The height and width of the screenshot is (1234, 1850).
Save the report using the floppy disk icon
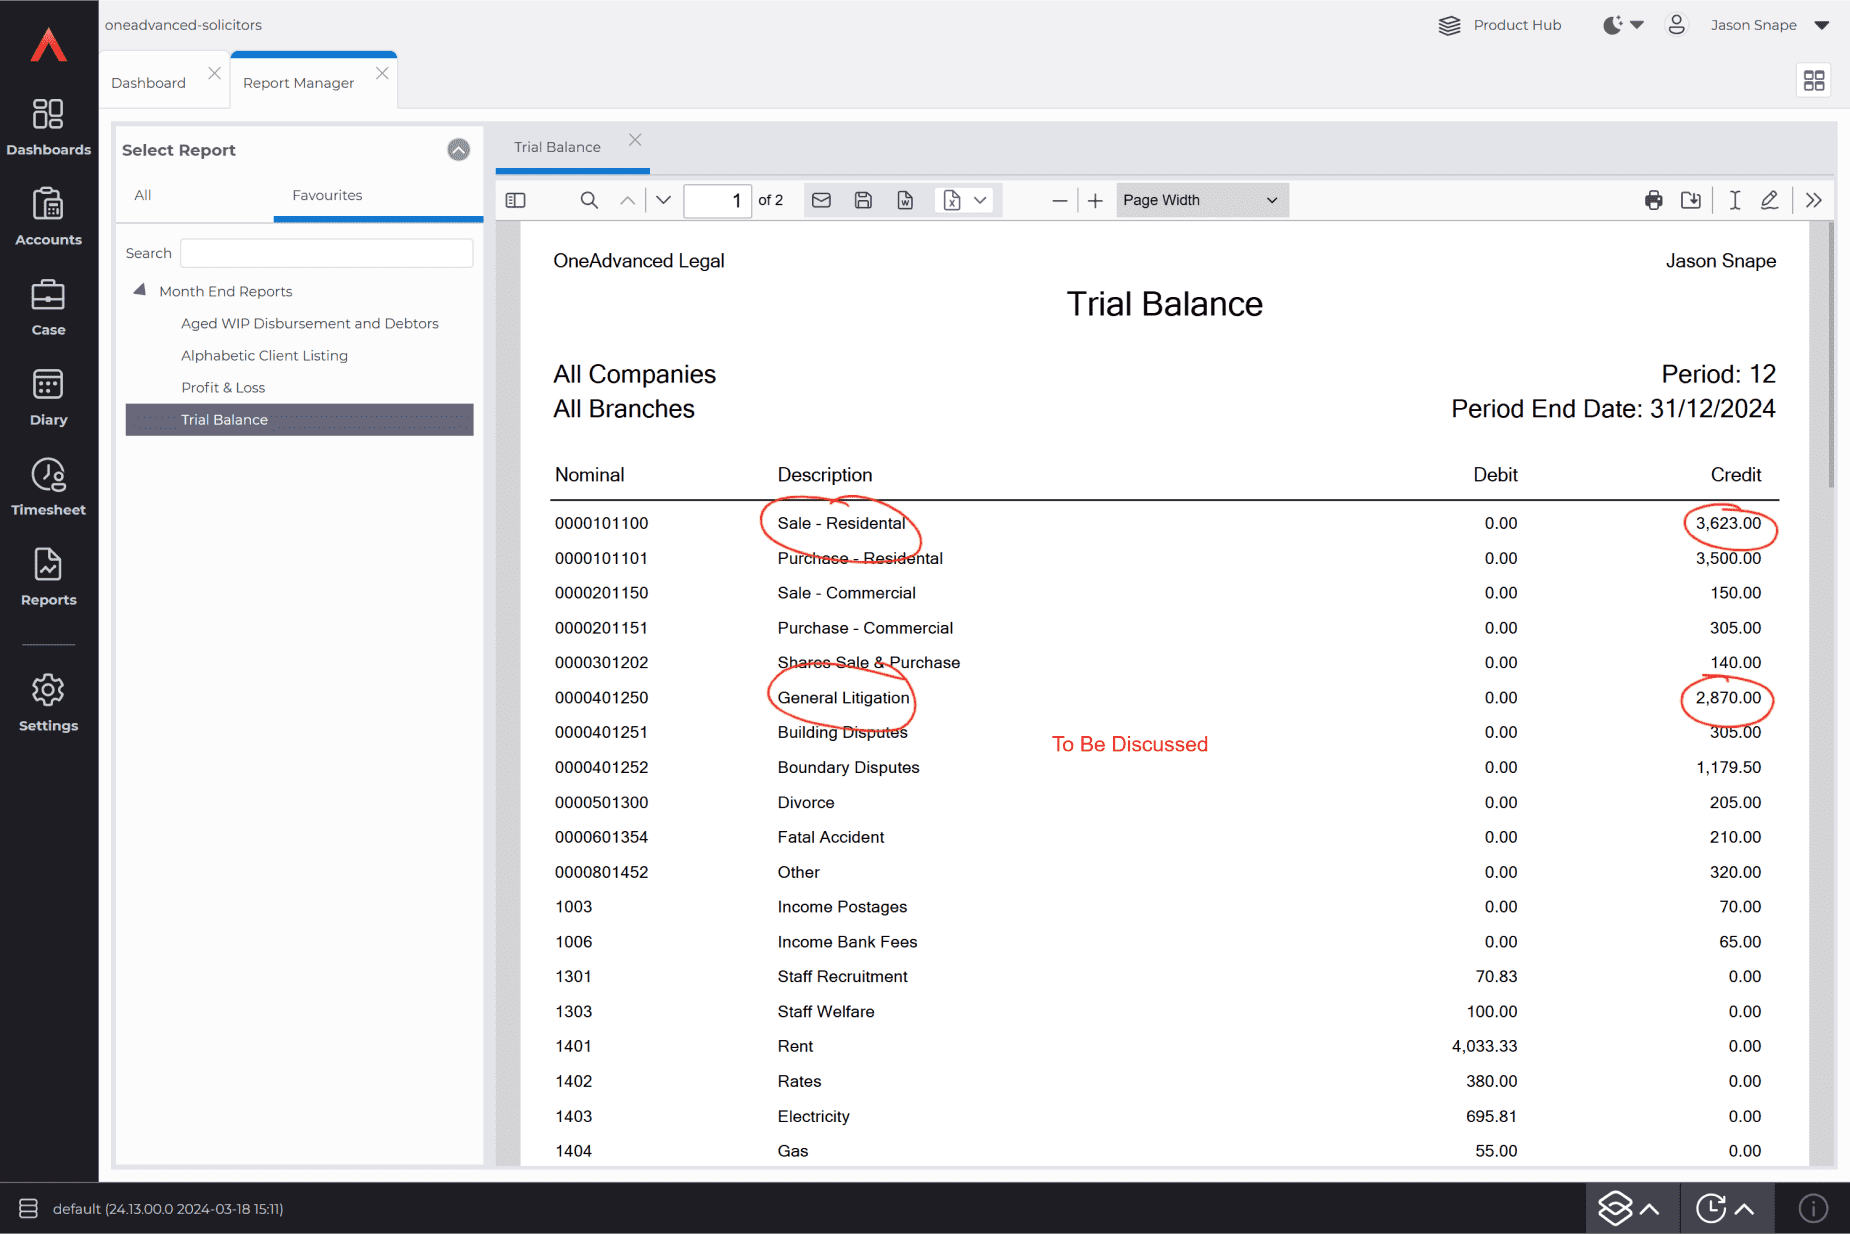coord(863,200)
